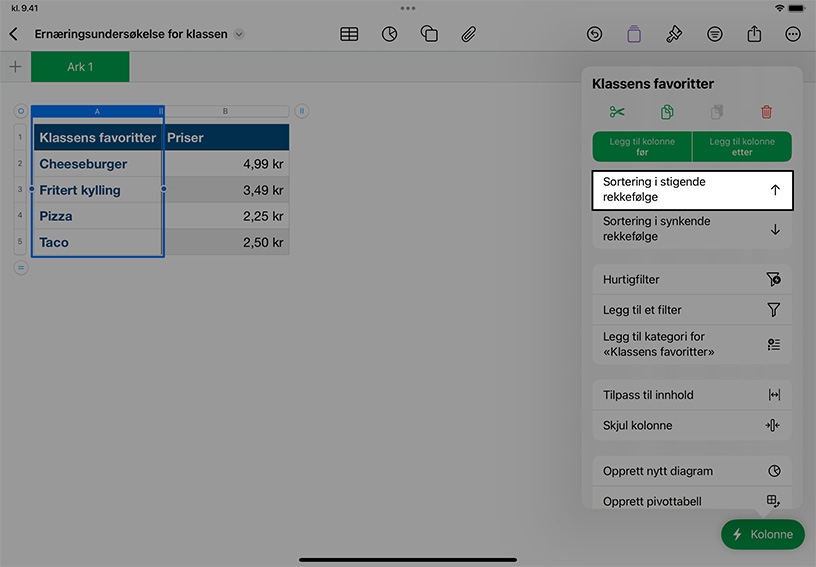The image size is (816, 567).
Task: Tap the three dots at the top center
Action: pyautogui.click(x=408, y=8)
